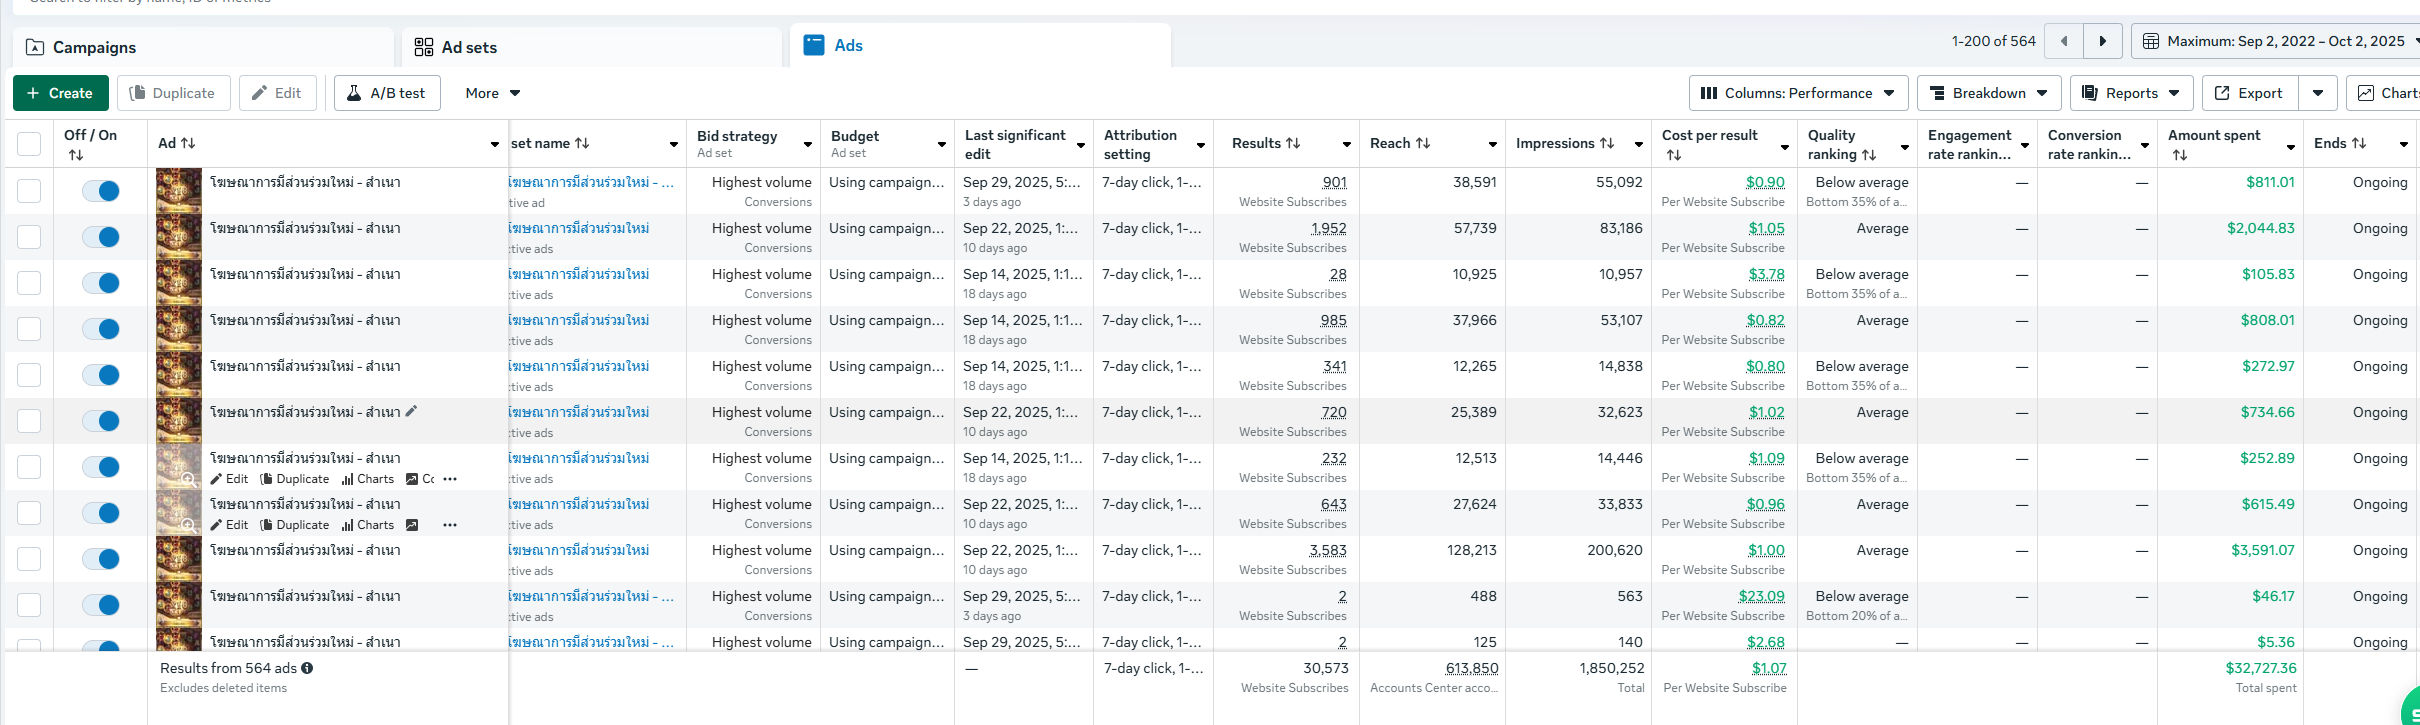Start an A/B test
Image resolution: width=2420 pixels, height=725 pixels.
pos(387,93)
